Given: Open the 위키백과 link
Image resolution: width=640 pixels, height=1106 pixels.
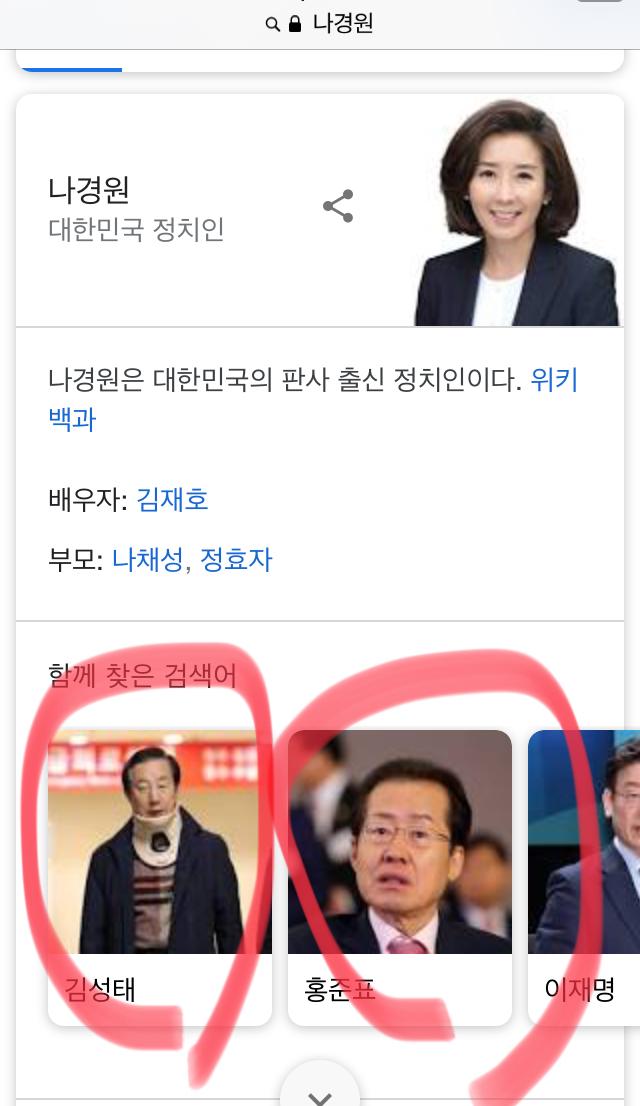Looking at the screenshot, I should coord(313,399).
